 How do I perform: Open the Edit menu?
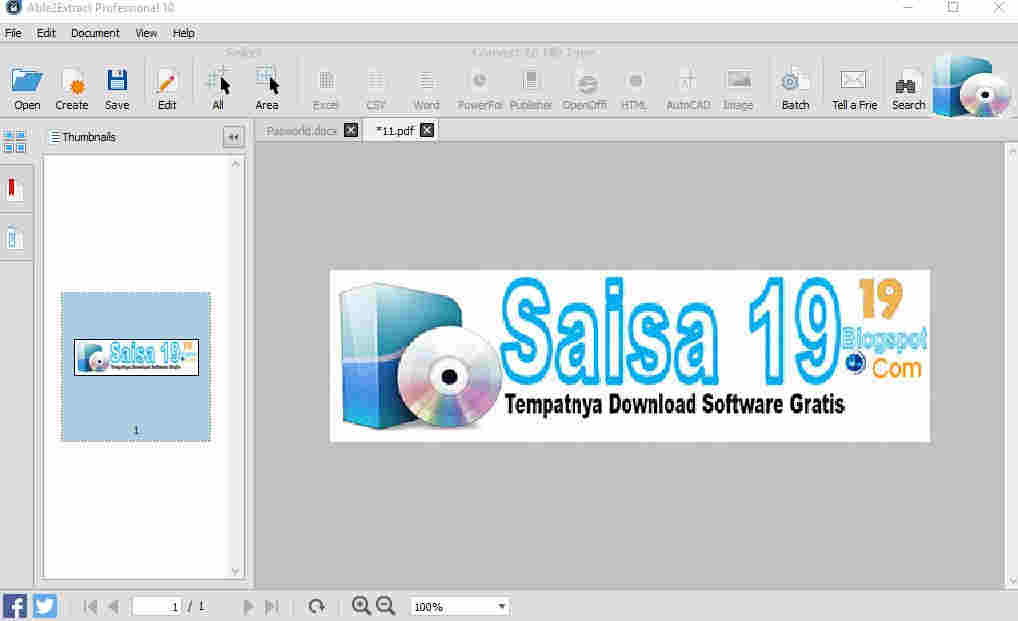tap(46, 33)
